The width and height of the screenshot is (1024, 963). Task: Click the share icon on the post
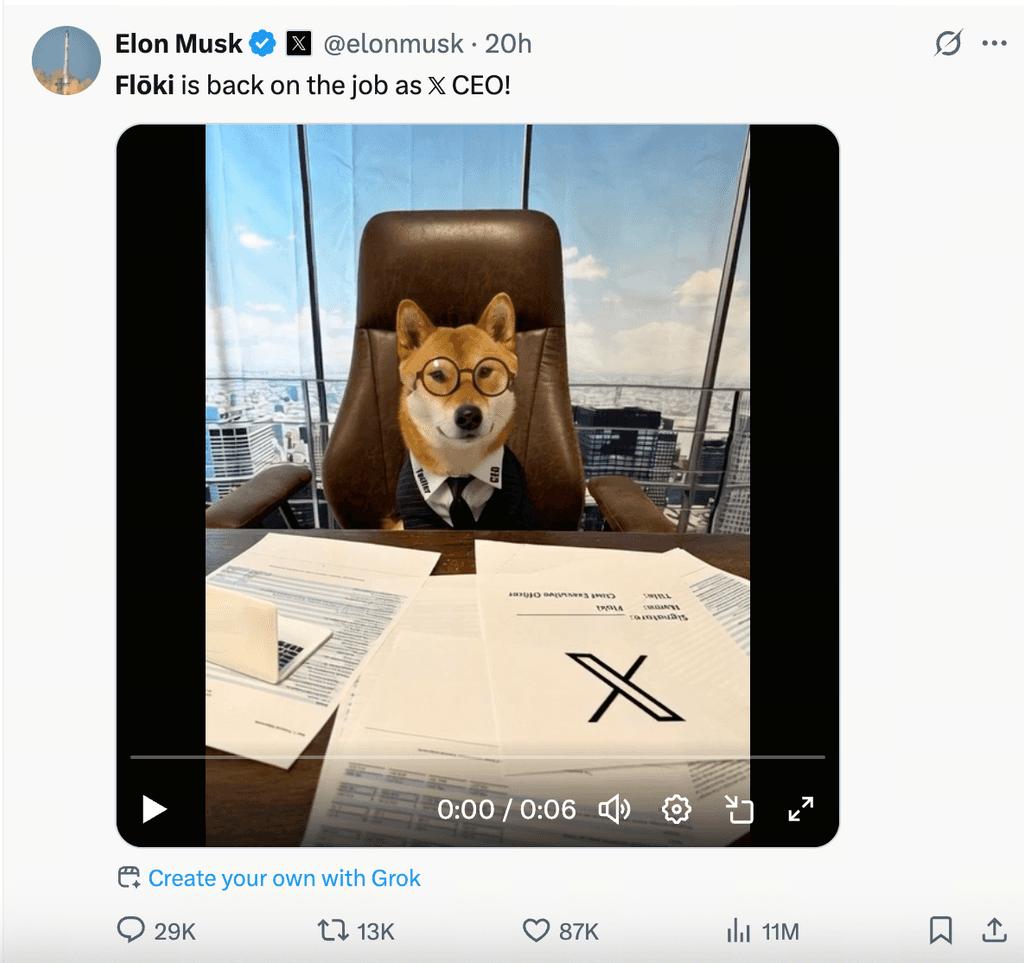tap(992, 931)
